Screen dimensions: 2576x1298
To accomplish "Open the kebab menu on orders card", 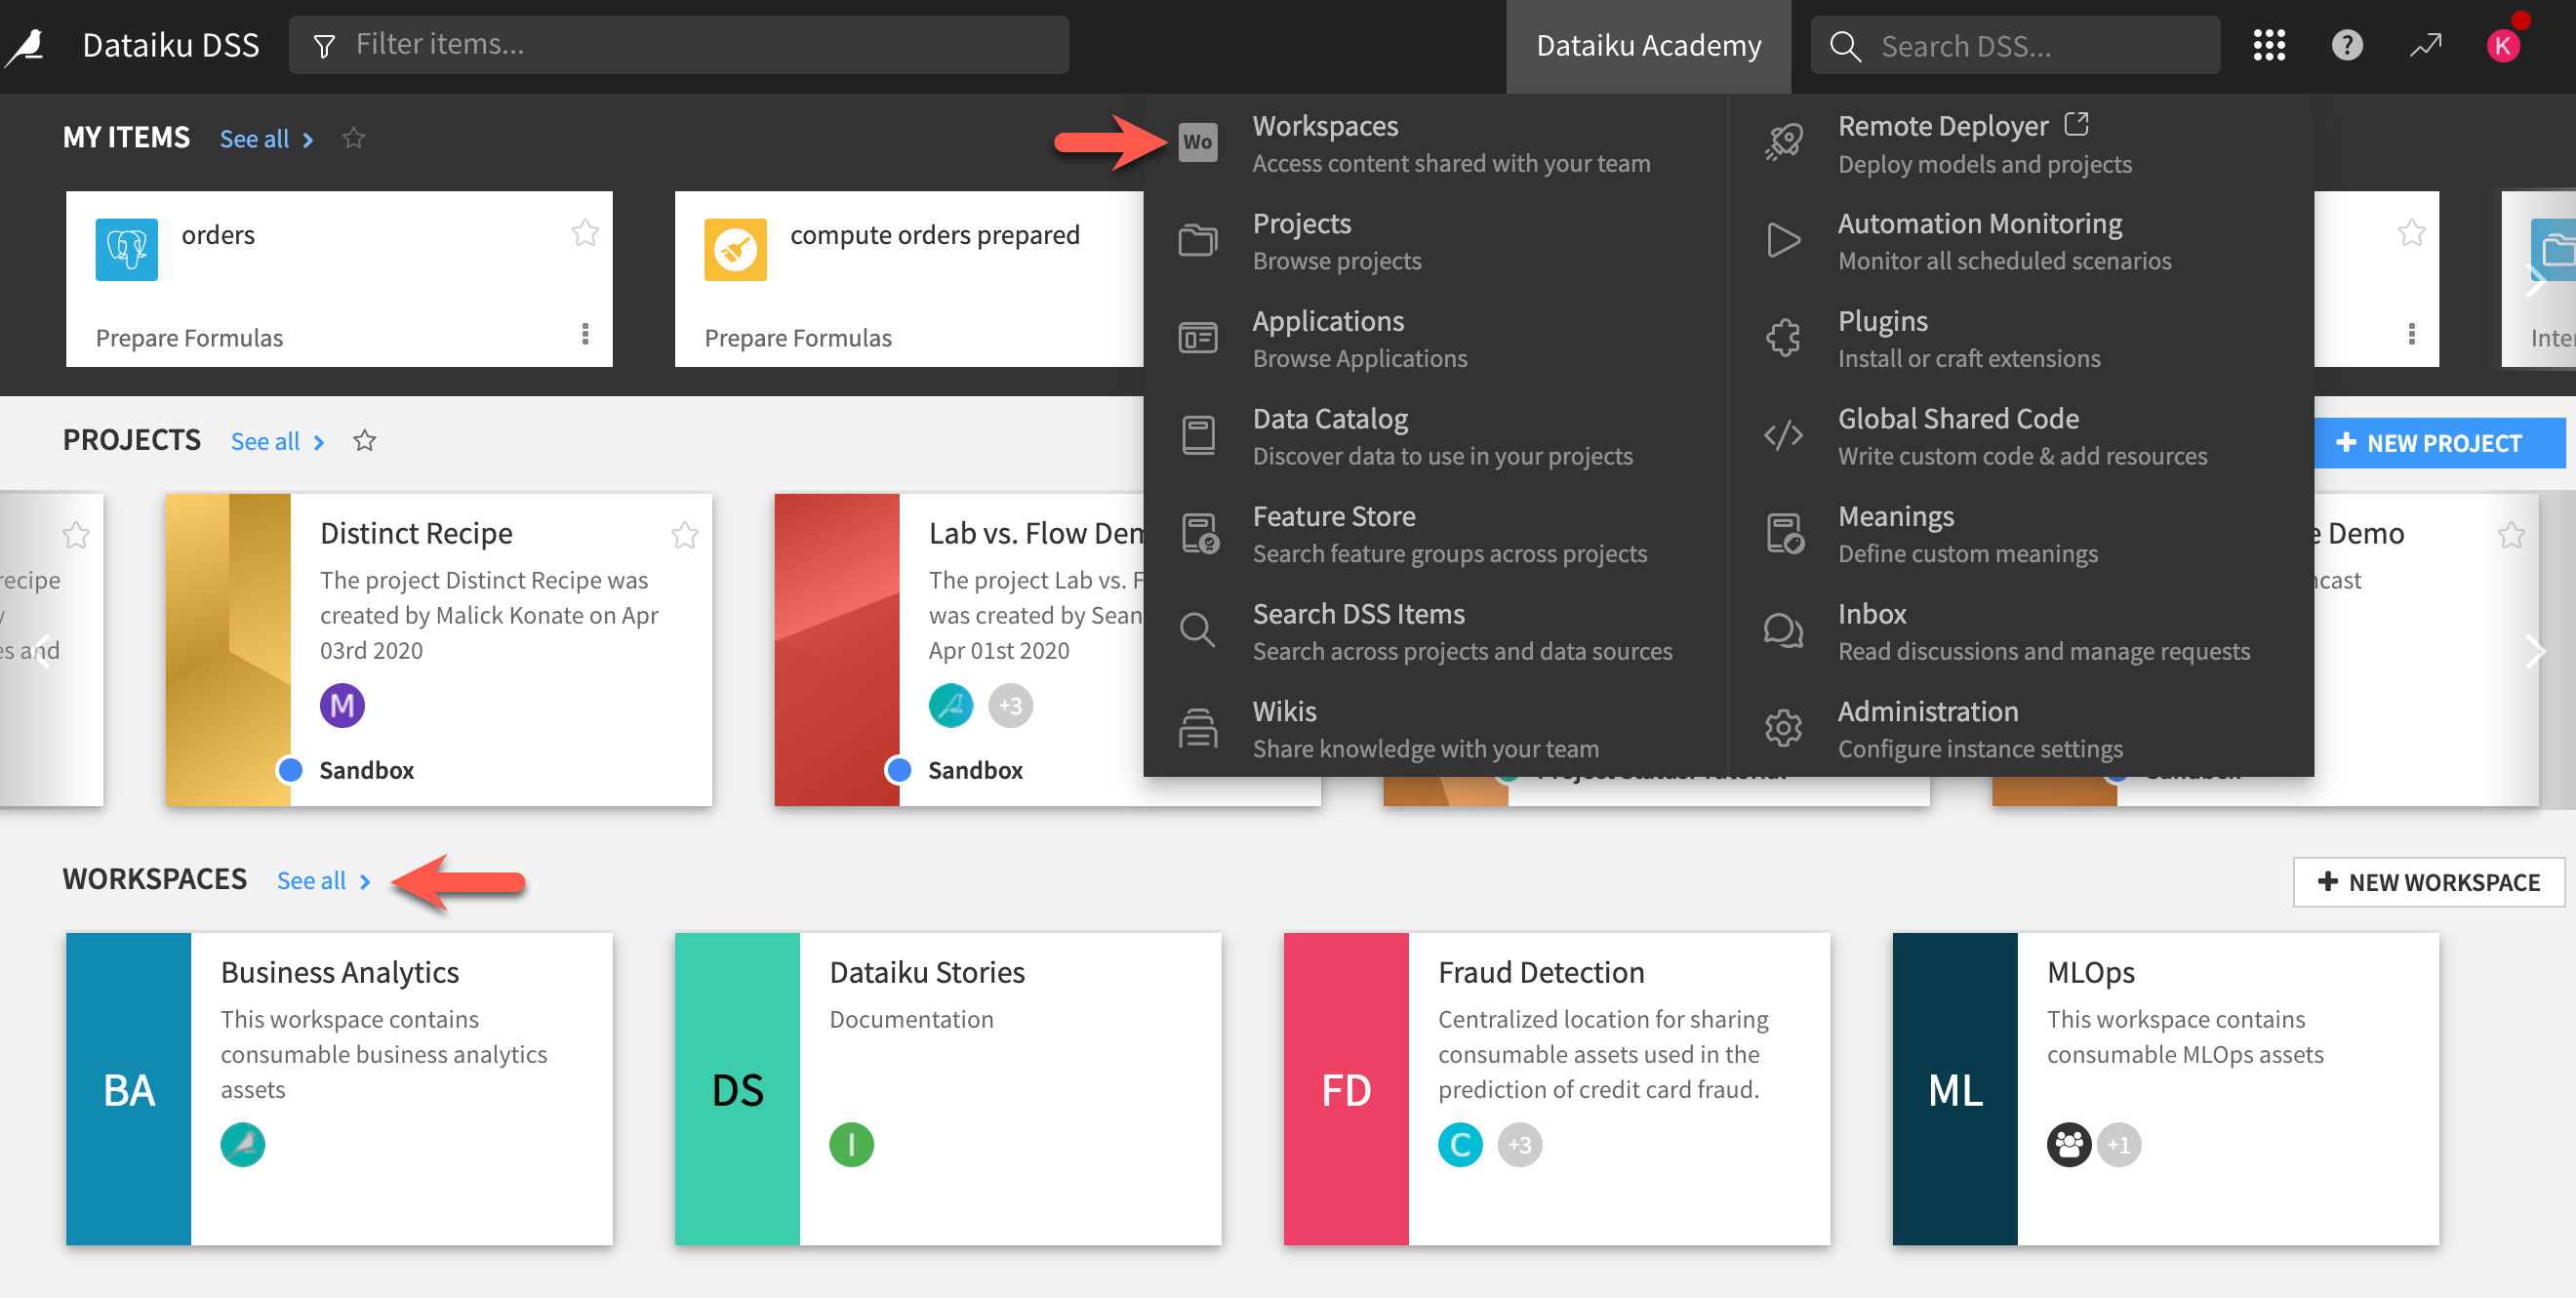I will tap(585, 335).
